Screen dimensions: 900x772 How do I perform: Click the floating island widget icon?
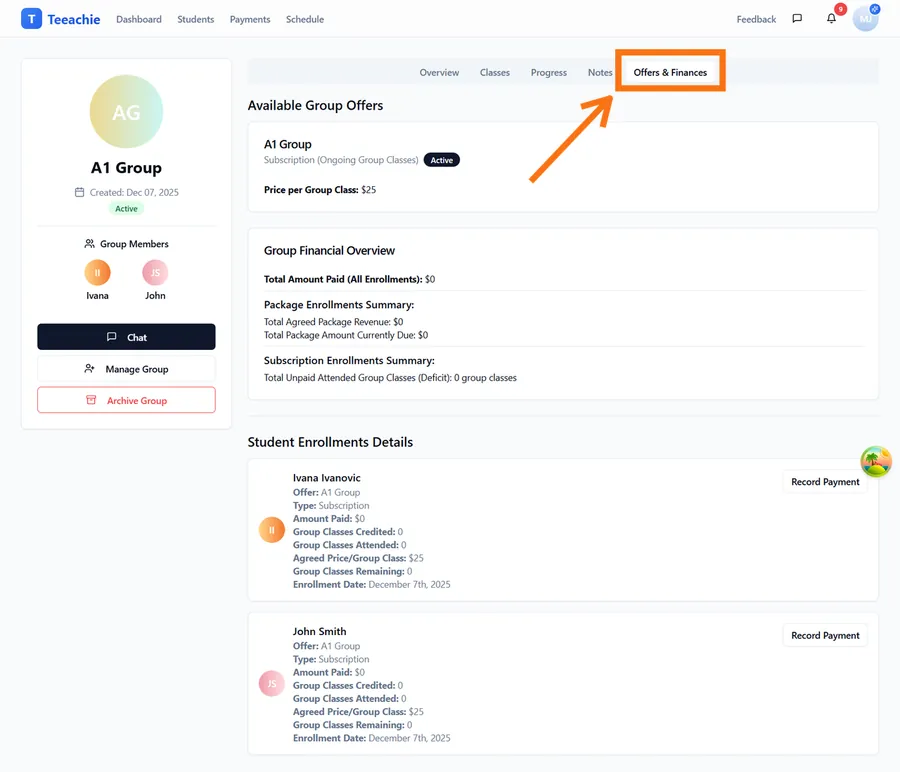tap(876, 461)
